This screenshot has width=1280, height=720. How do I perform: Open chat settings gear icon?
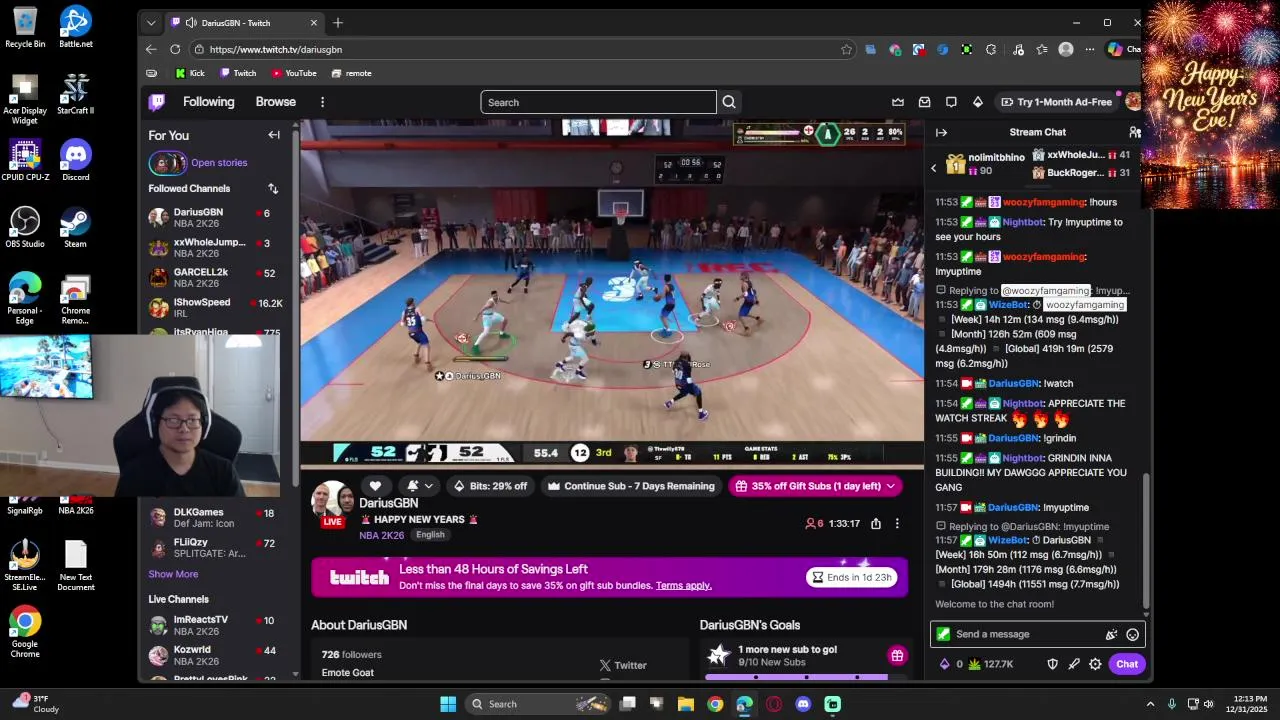coord(1095,664)
